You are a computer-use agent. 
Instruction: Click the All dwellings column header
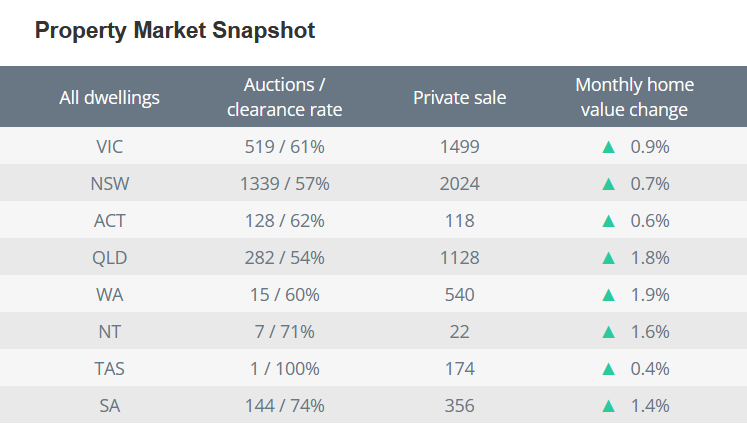(110, 97)
